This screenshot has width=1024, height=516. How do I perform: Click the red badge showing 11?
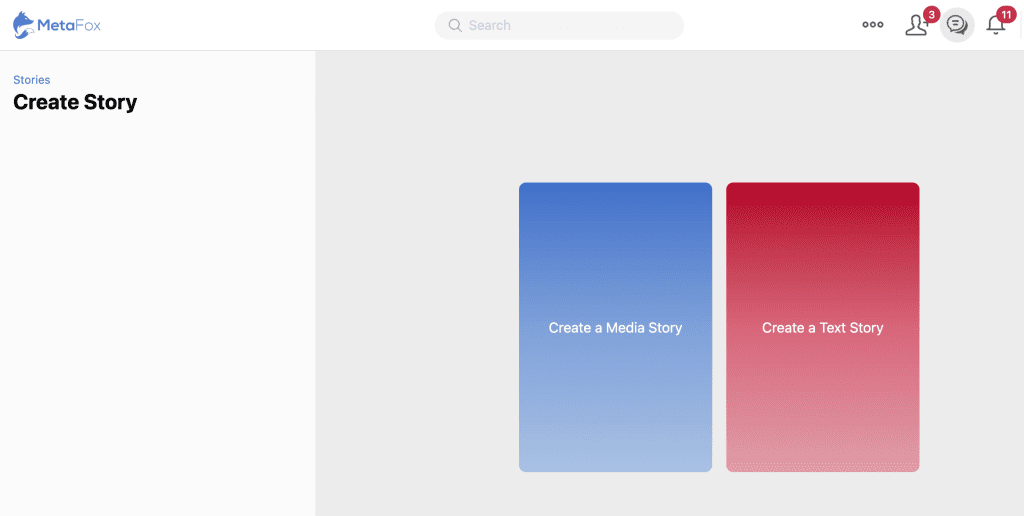tap(1006, 14)
